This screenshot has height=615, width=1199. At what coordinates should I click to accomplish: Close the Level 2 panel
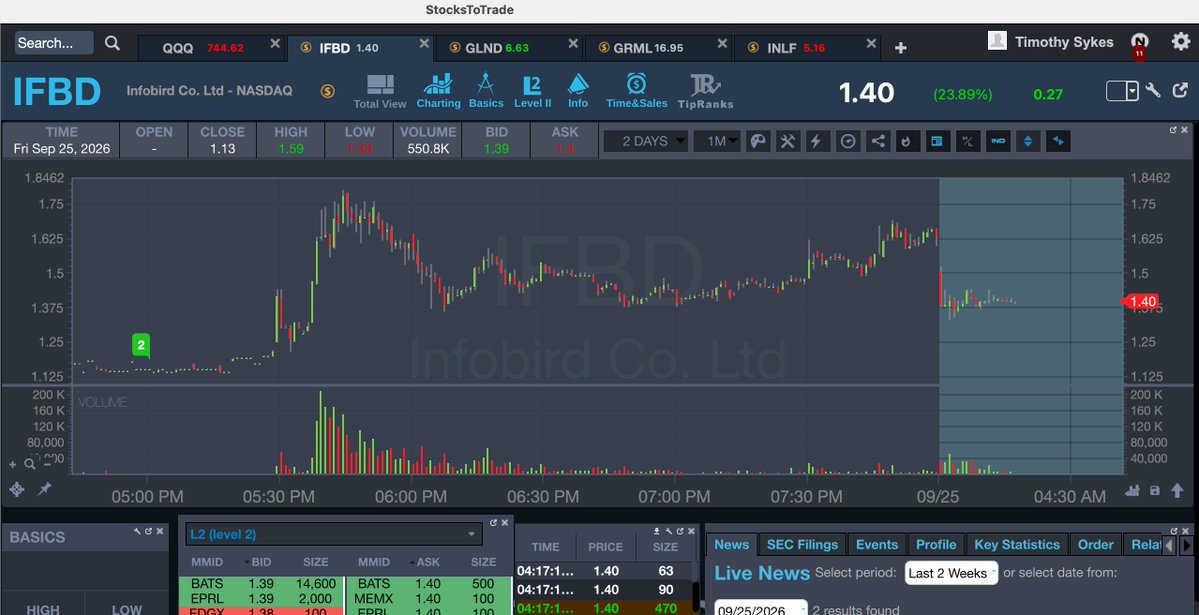coord(505,523)
